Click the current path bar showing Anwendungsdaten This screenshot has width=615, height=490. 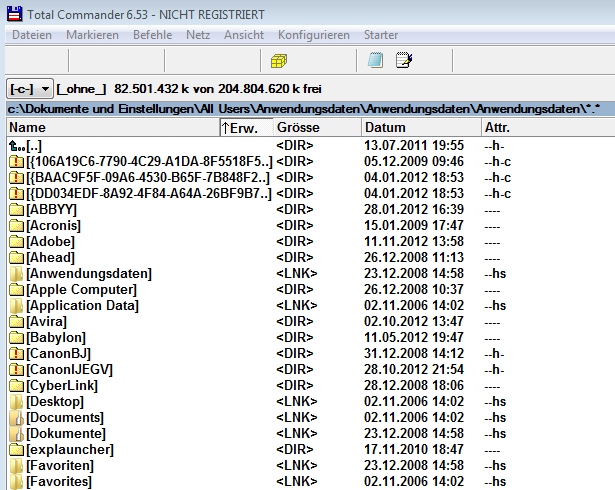(x=311, y=109)
